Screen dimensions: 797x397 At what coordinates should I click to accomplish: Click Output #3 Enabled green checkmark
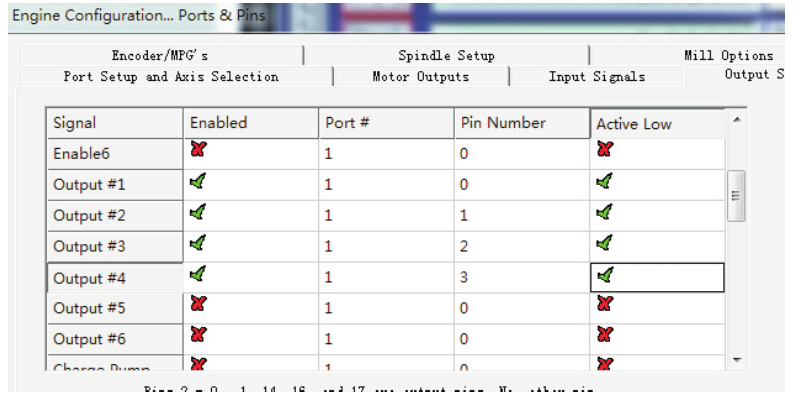click(x=198, y=242)
